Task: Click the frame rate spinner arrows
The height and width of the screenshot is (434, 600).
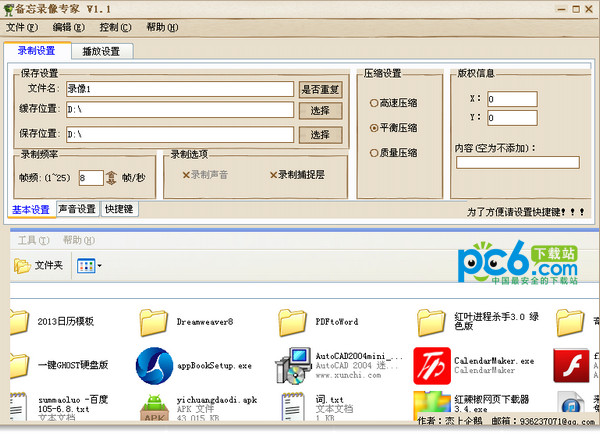Action: click(111, 178)
